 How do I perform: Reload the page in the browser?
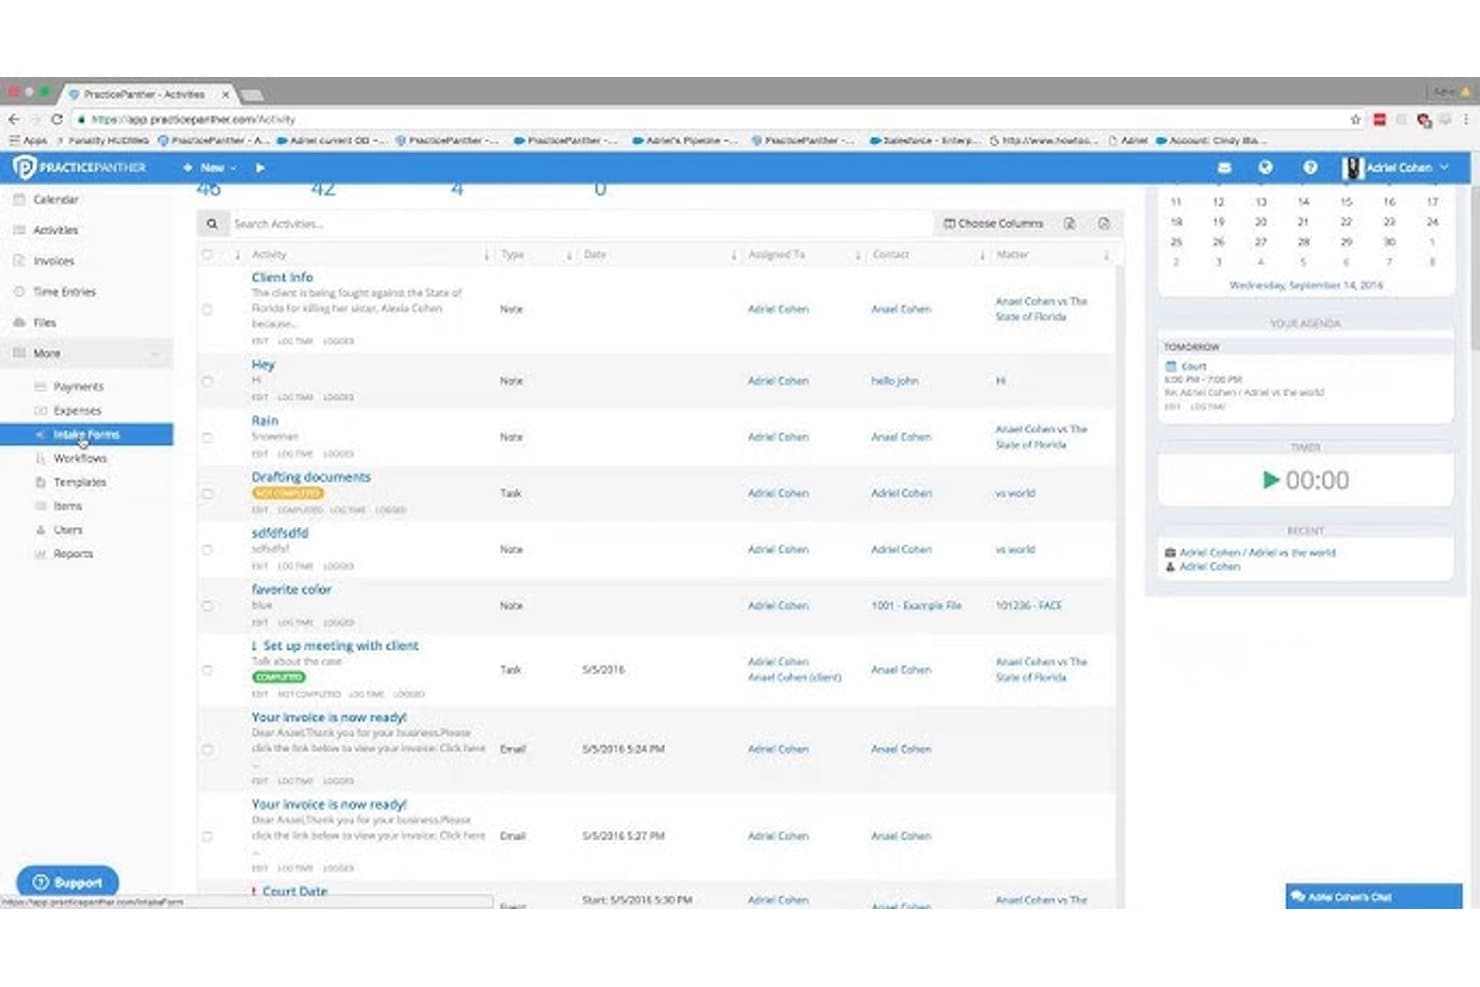click(57, 119)
